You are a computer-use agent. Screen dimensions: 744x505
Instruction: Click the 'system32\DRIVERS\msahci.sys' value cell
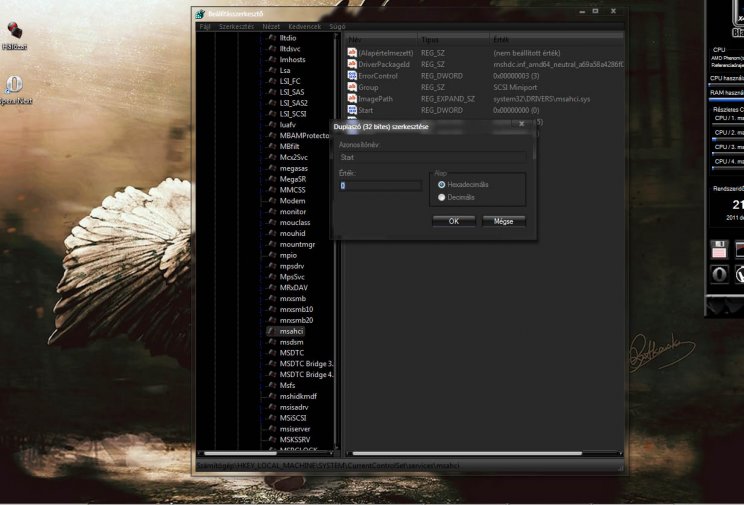pyautogui.click(x=541, y=99)
